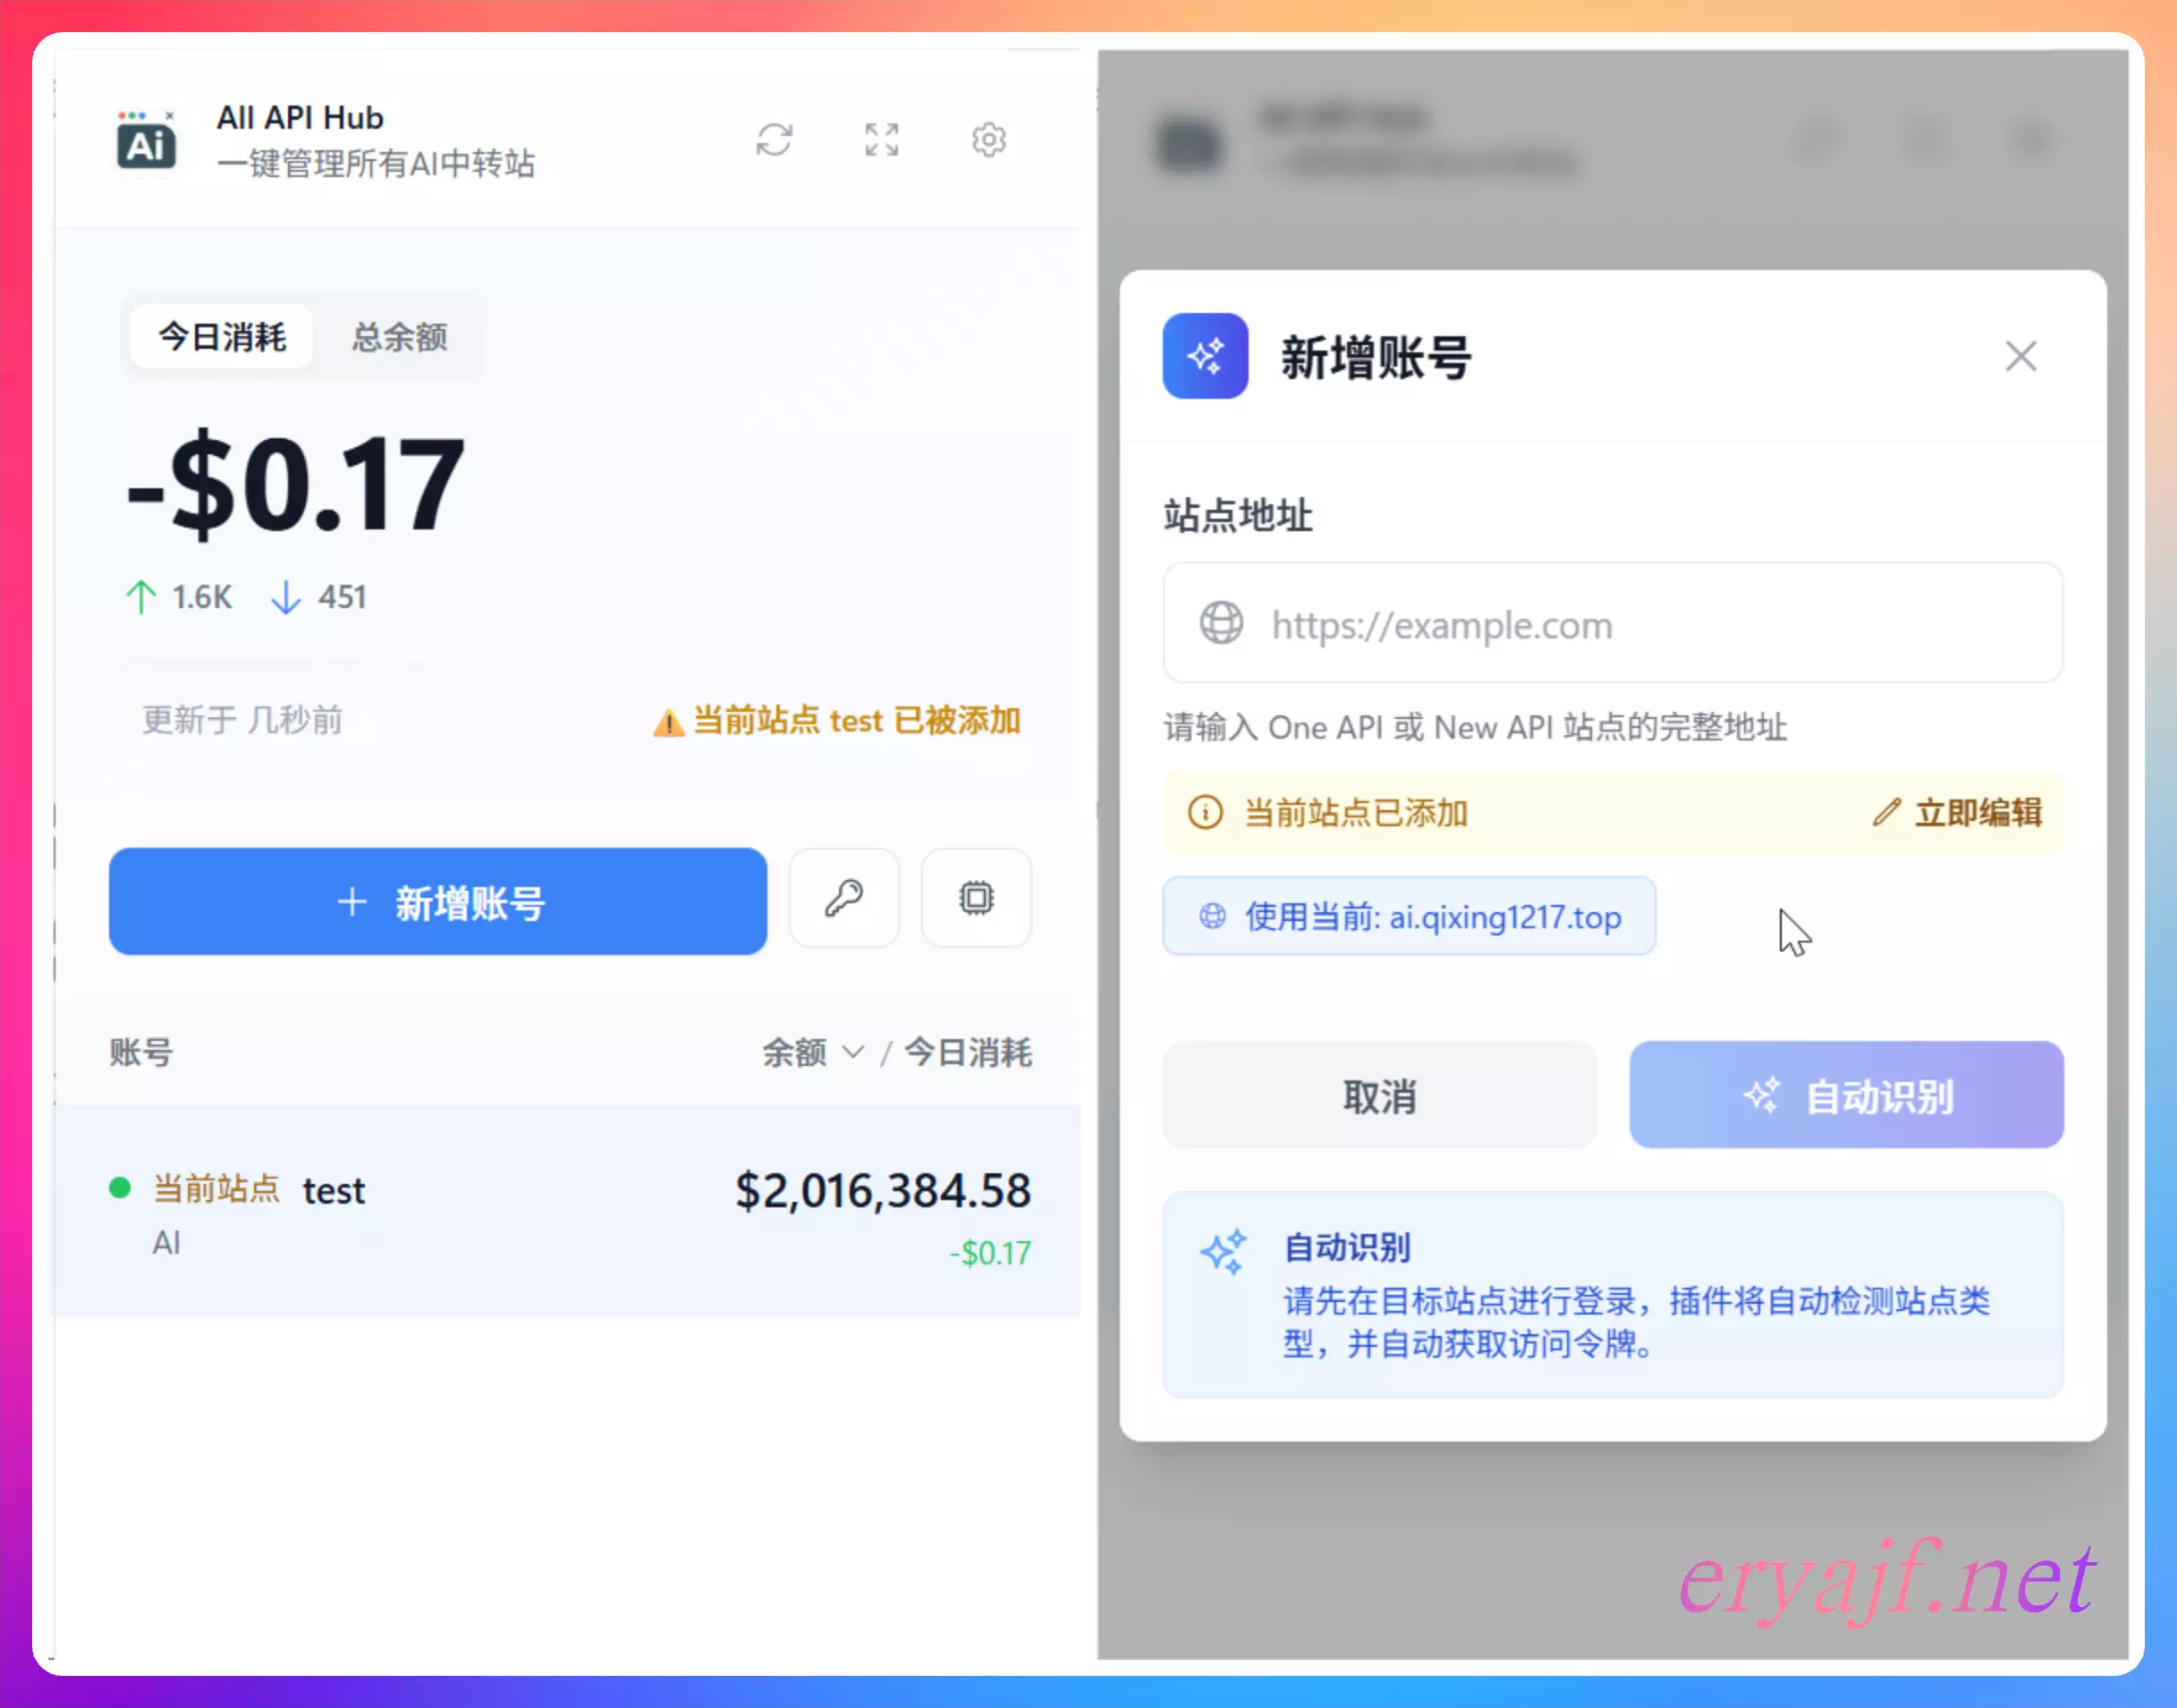The image size is (2177, 1708).
Task: Click the 当前站点 test 已被添加 warning
Action: [x=837, y=720]
